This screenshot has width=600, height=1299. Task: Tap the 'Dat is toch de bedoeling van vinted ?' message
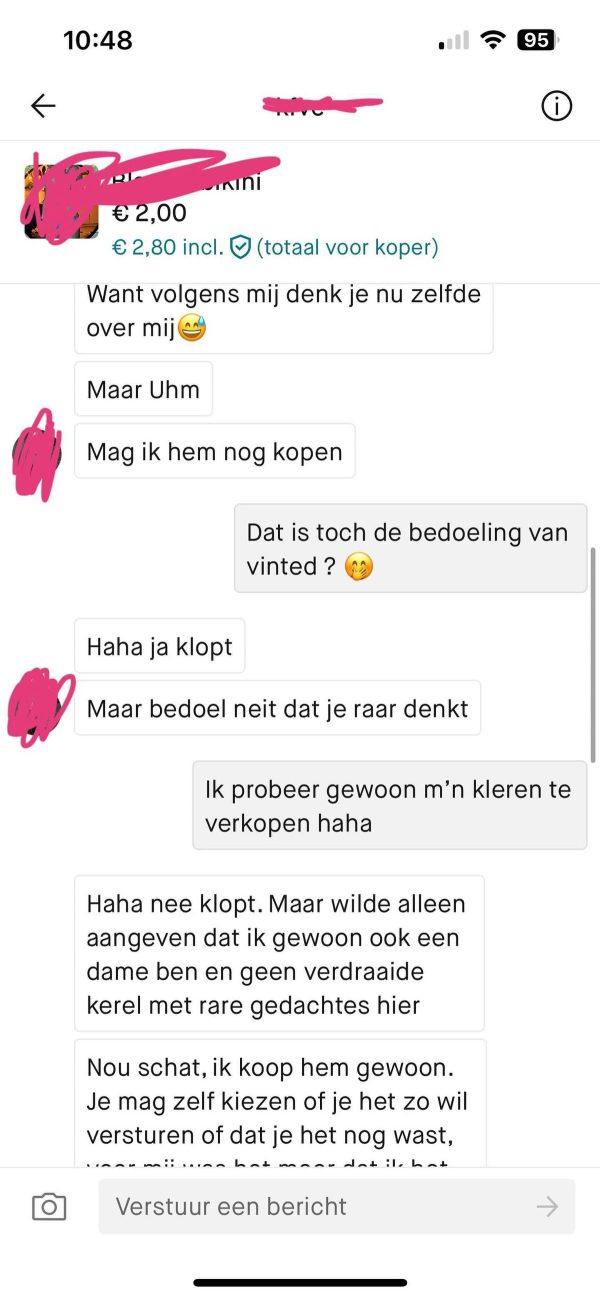pyautogui.click(x=410, y=548)
